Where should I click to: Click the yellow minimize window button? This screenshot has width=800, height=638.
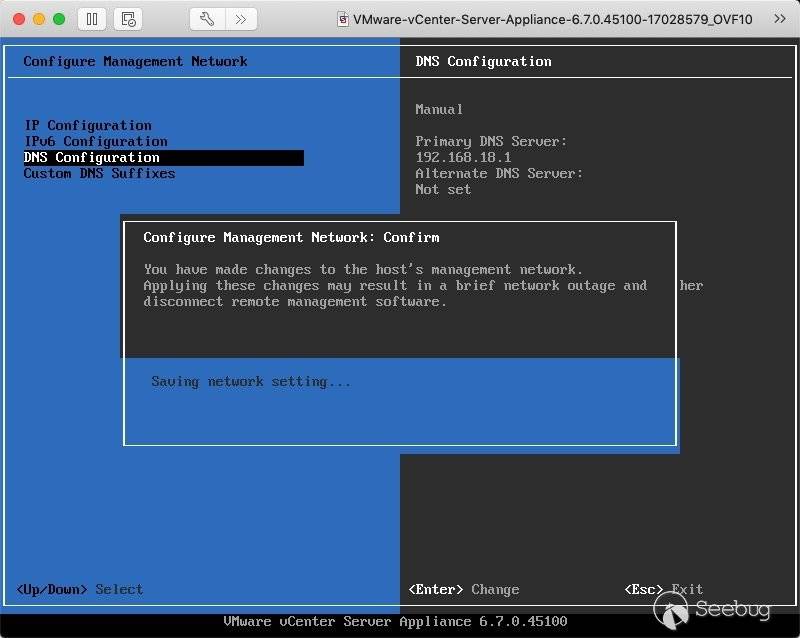point(39,19)
